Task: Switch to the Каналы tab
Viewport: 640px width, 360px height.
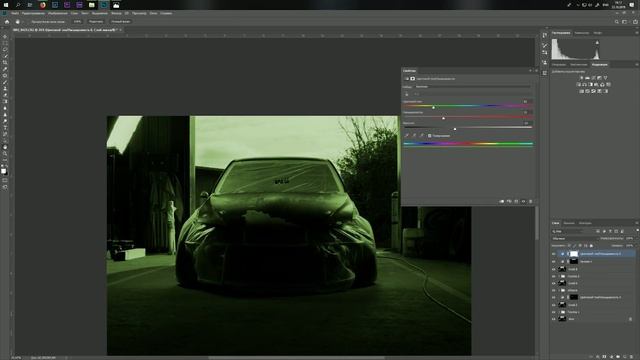Action: pos(569,223)
